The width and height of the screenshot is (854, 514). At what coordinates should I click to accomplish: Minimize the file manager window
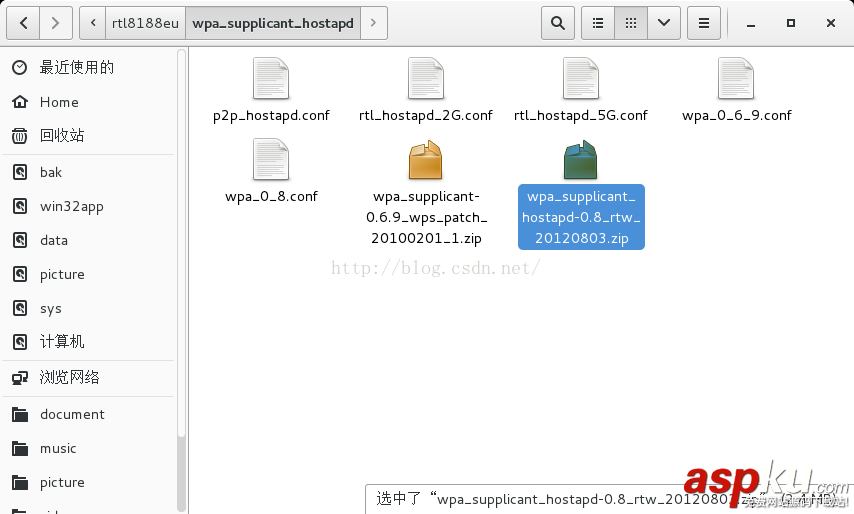click(x=751, y=23)
